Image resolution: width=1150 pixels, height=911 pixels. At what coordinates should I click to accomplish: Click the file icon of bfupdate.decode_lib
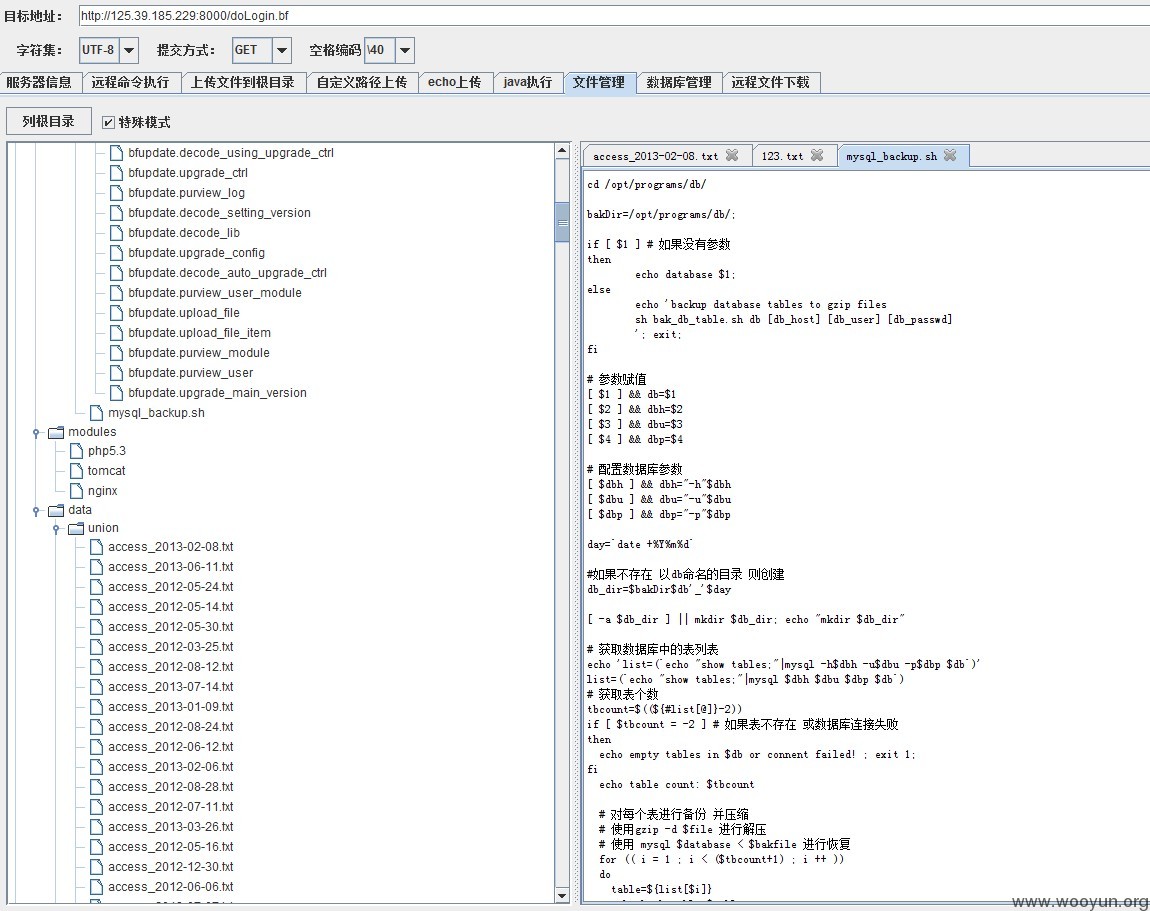(x=116, y=233)
